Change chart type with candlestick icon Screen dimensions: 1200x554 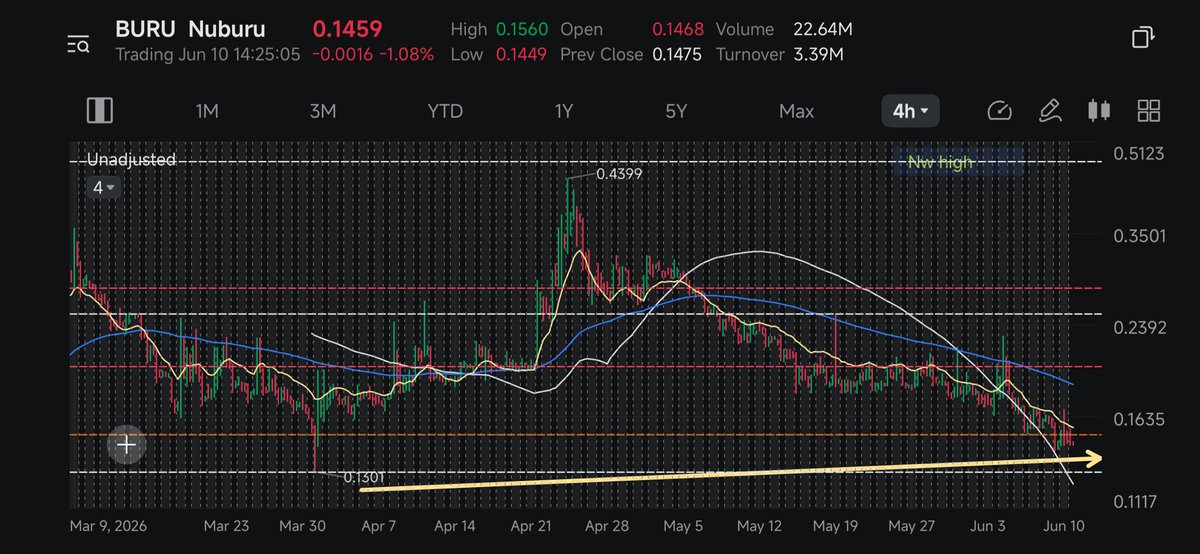click(x=1099, y=111)
